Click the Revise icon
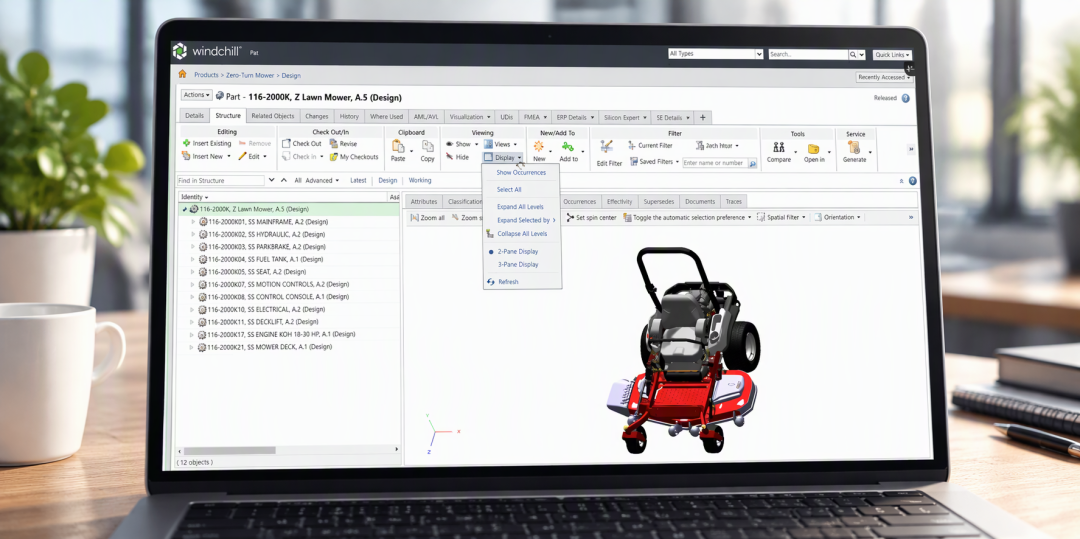The image size is (1080, 539). [333, 143]
